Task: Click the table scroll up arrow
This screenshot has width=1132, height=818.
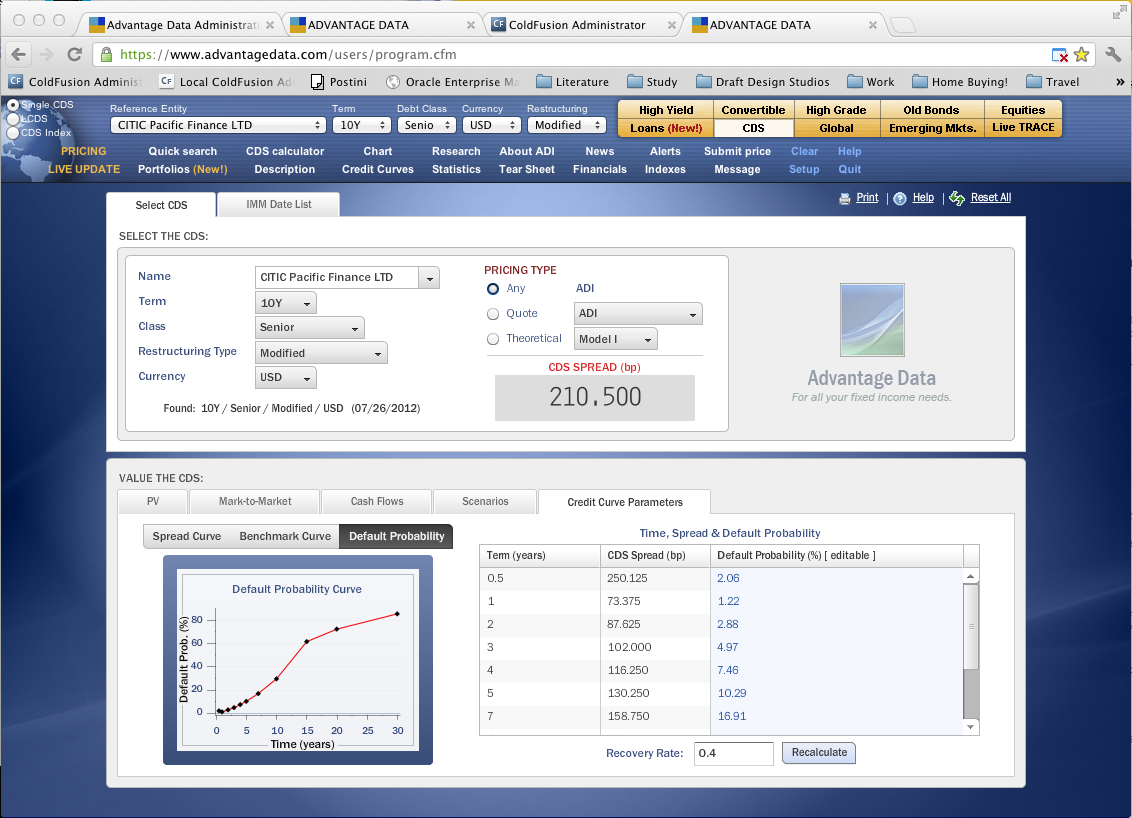Action: [x=971, y=575]
